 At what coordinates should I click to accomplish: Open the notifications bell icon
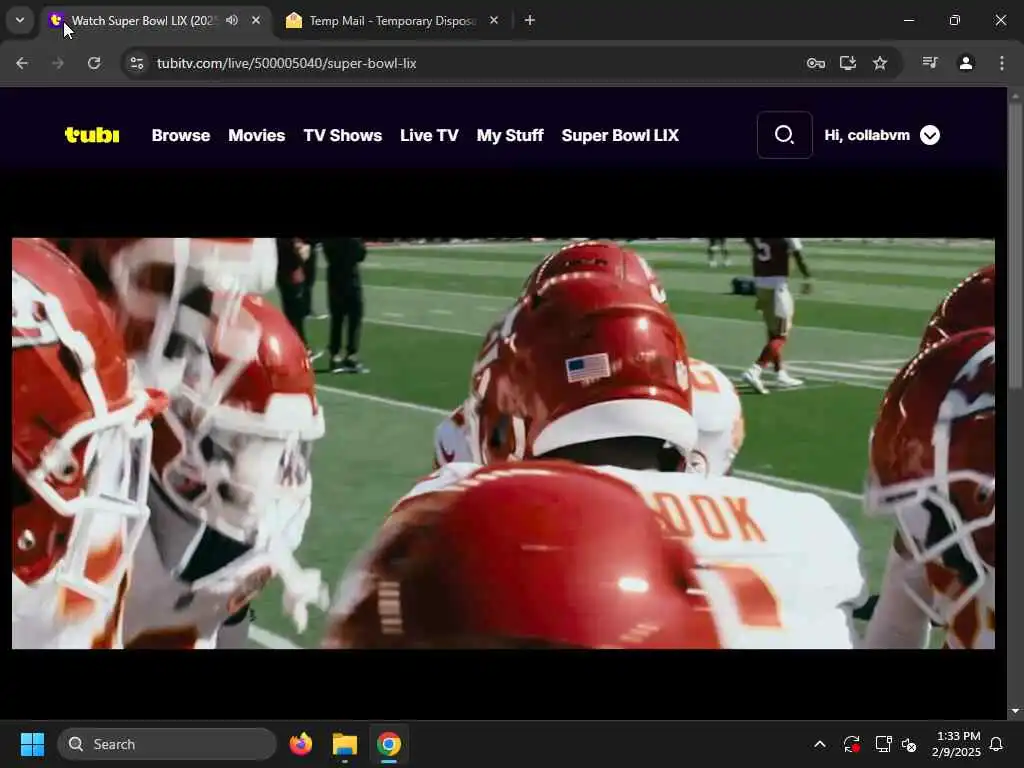(997, 744)
